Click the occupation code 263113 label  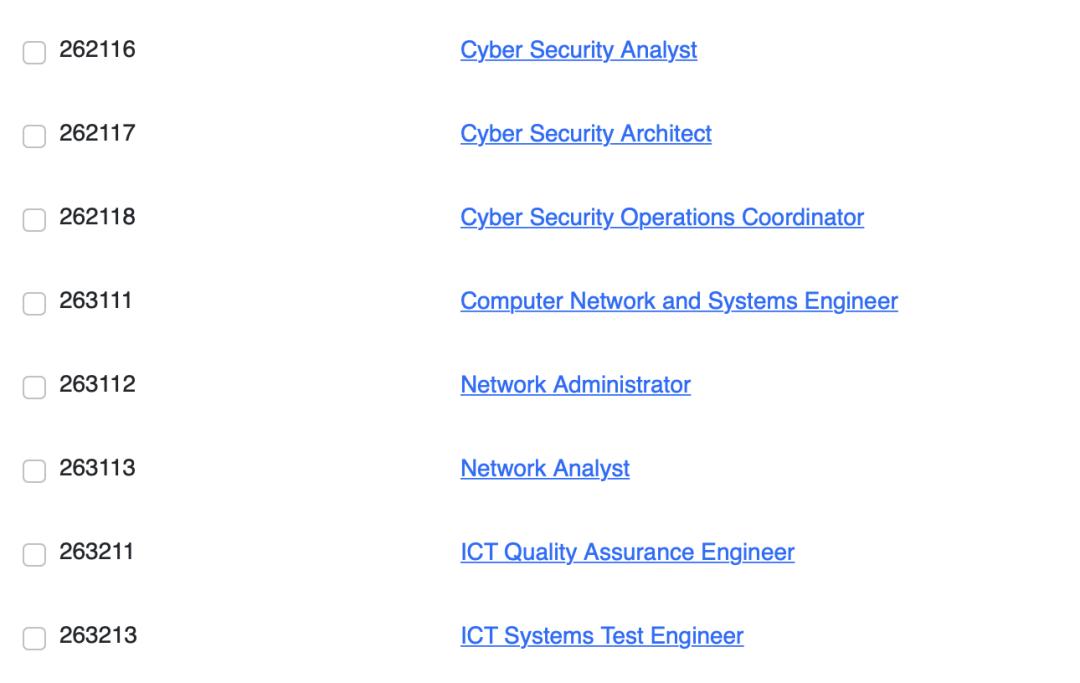click(x=98, y=468)
